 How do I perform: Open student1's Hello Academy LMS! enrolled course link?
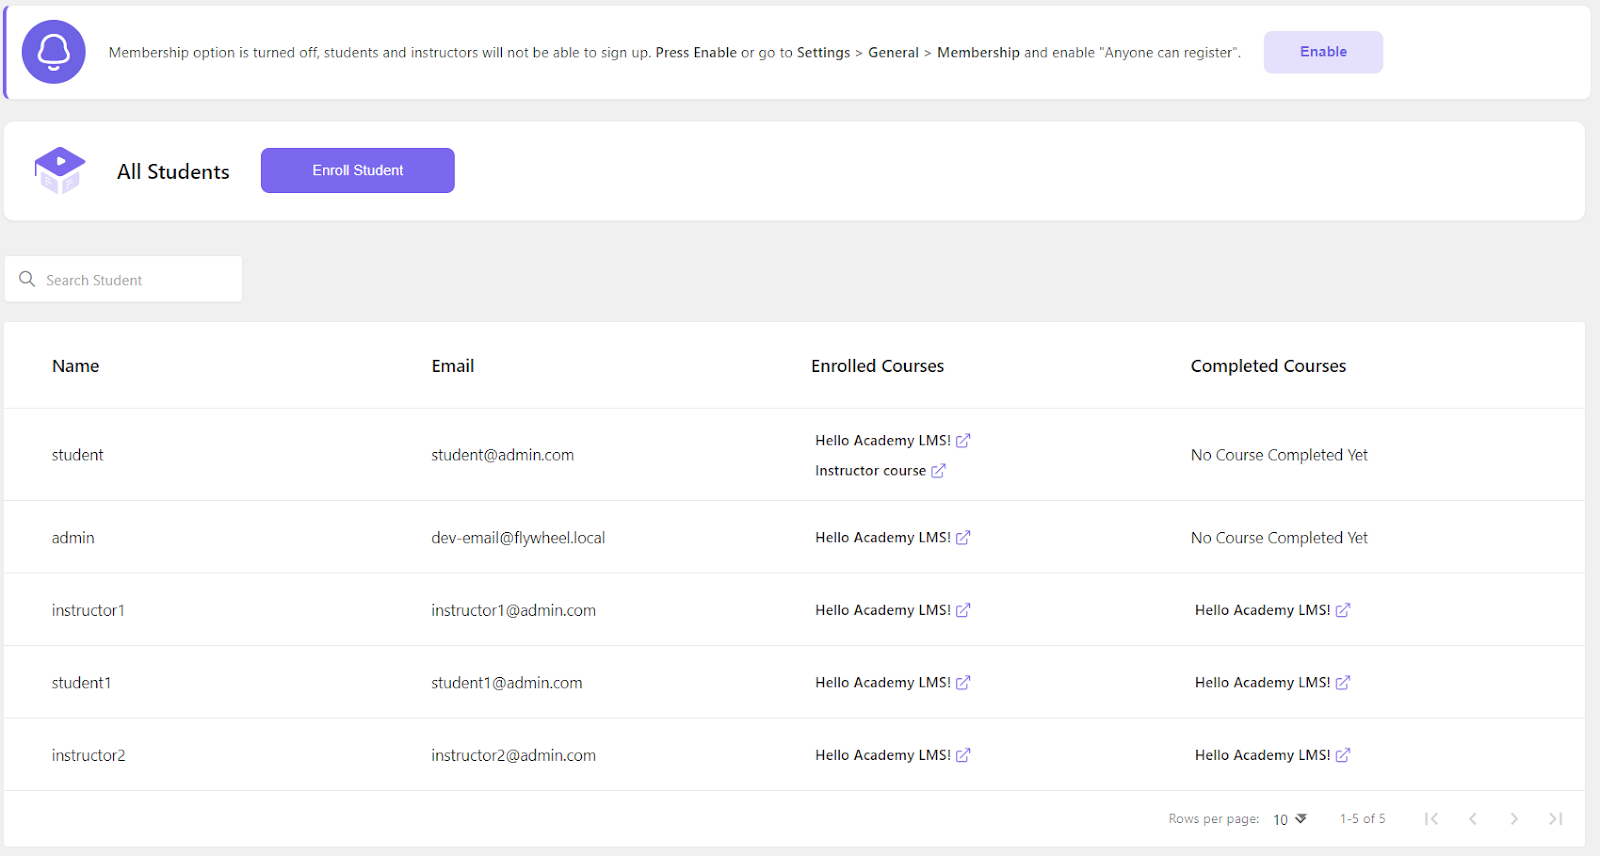point(882,683)
